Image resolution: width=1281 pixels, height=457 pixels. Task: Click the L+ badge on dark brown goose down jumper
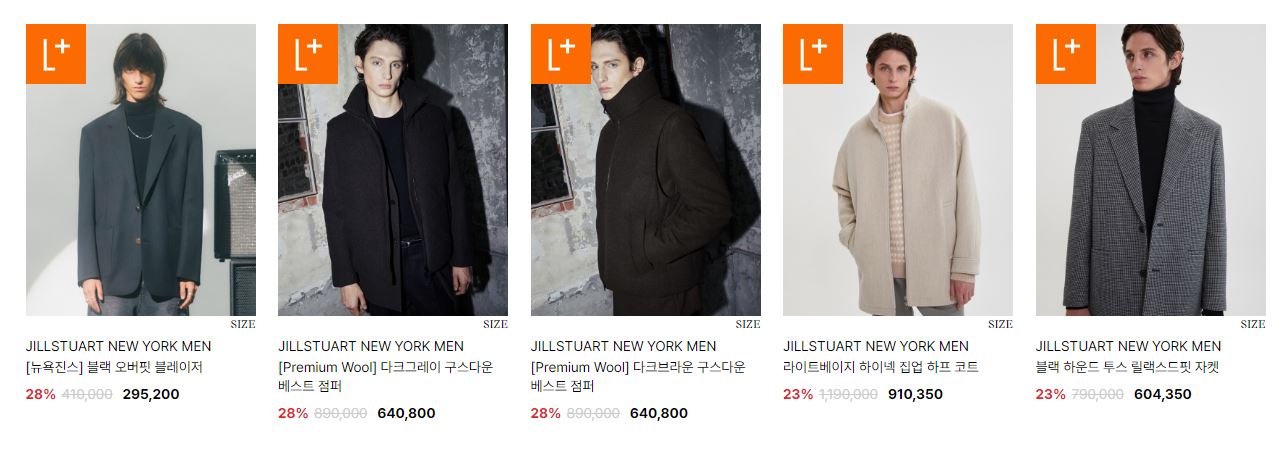tap(561, 54)
